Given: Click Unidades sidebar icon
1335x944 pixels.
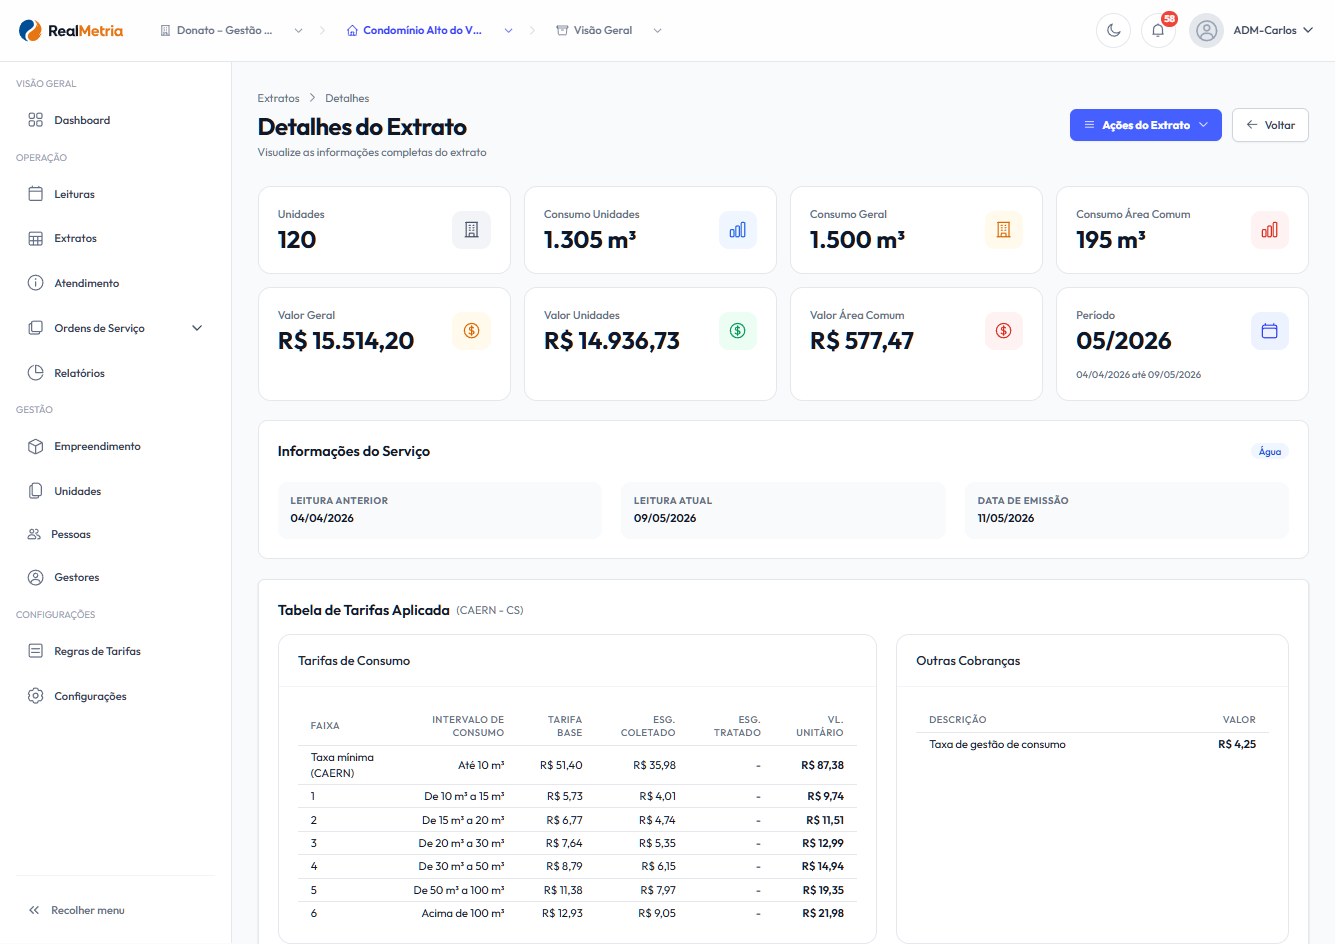Looking at the screenshot, I should click(x=36, y=491).
